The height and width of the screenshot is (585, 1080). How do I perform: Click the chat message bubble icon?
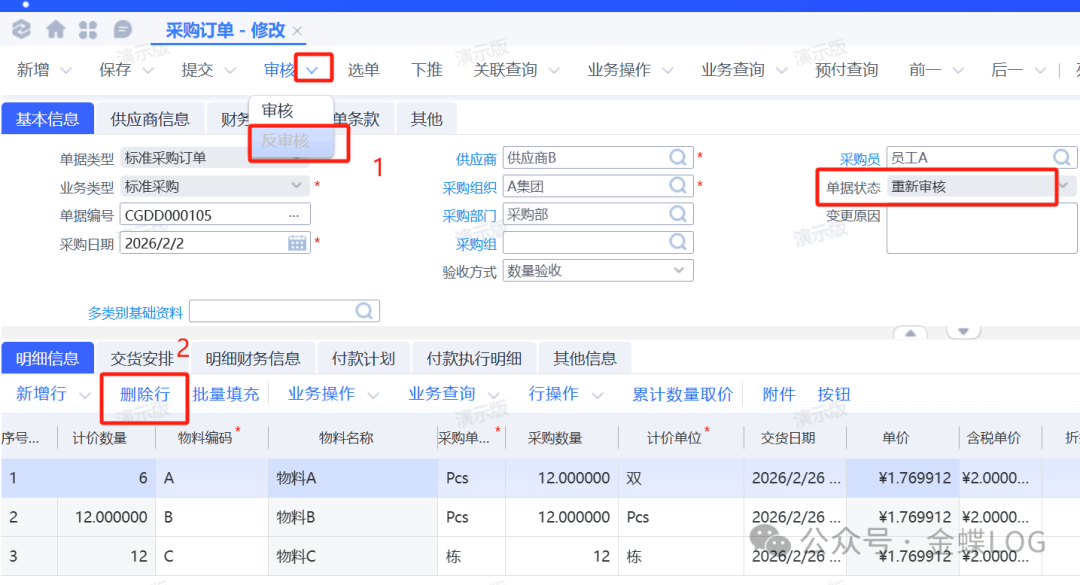122,30
